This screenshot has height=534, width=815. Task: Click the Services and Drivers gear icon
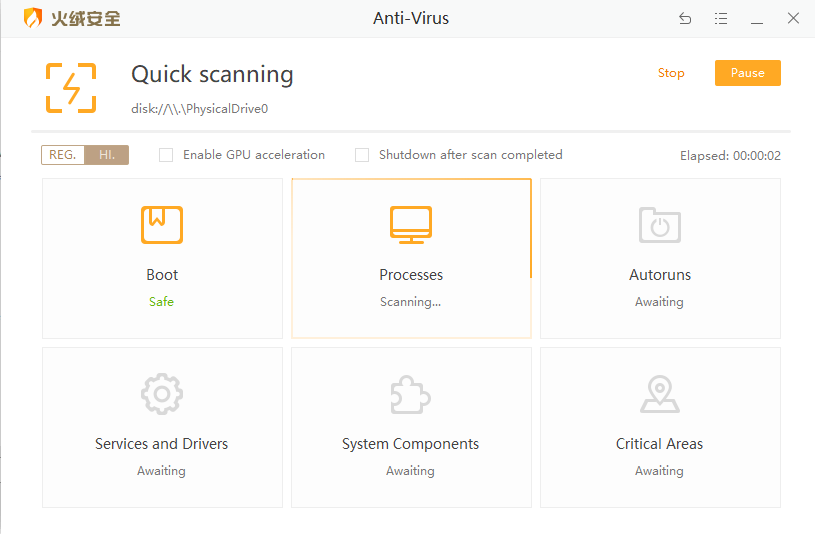[162, 394]
